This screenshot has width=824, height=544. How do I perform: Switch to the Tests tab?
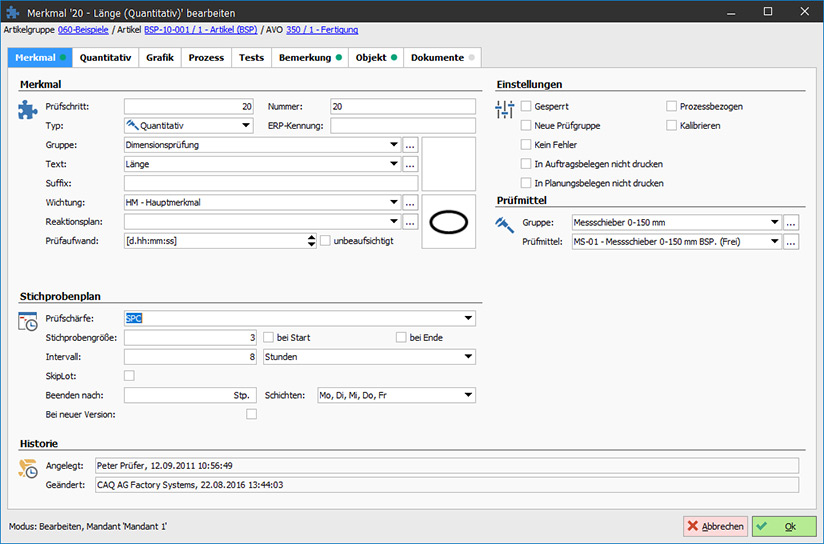251,57
